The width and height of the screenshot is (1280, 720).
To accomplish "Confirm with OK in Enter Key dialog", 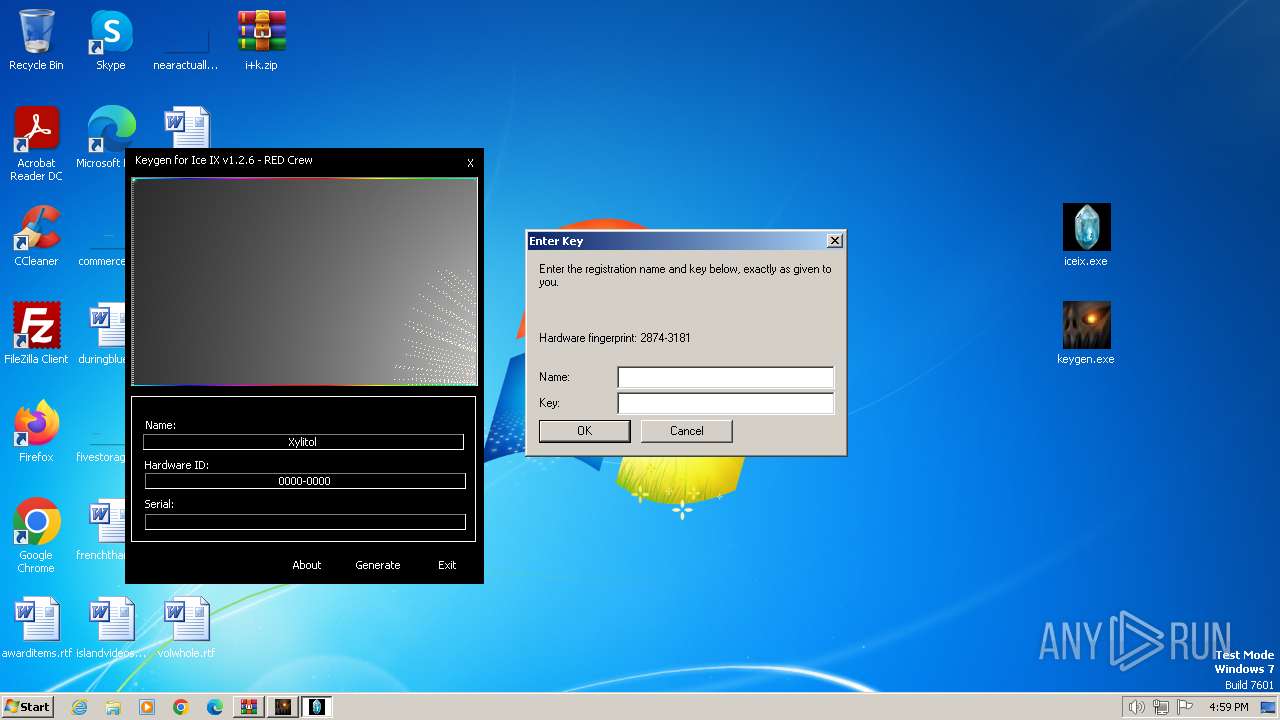I will click(585, 431).
